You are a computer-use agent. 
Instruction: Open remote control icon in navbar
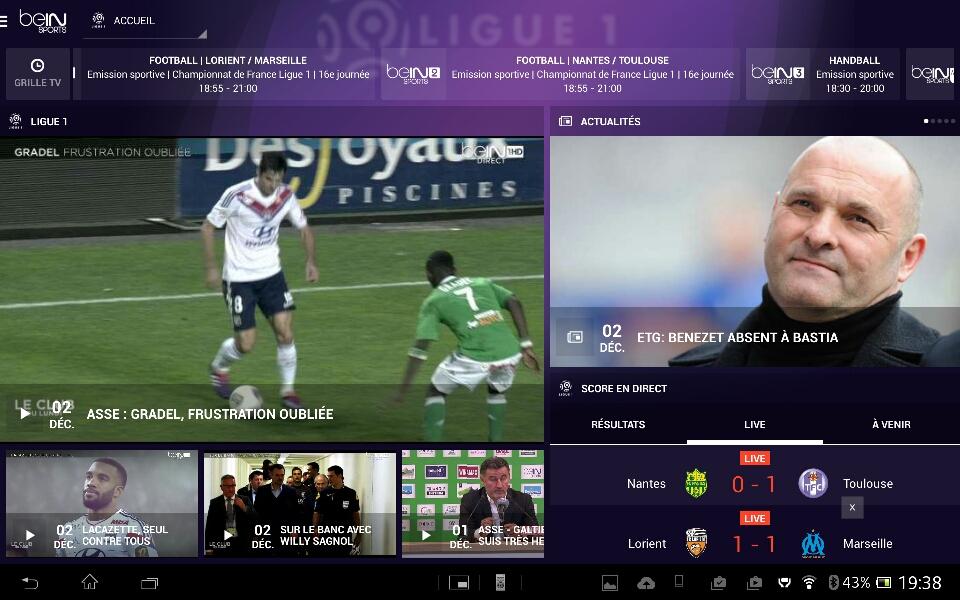(x=500, y=583)
